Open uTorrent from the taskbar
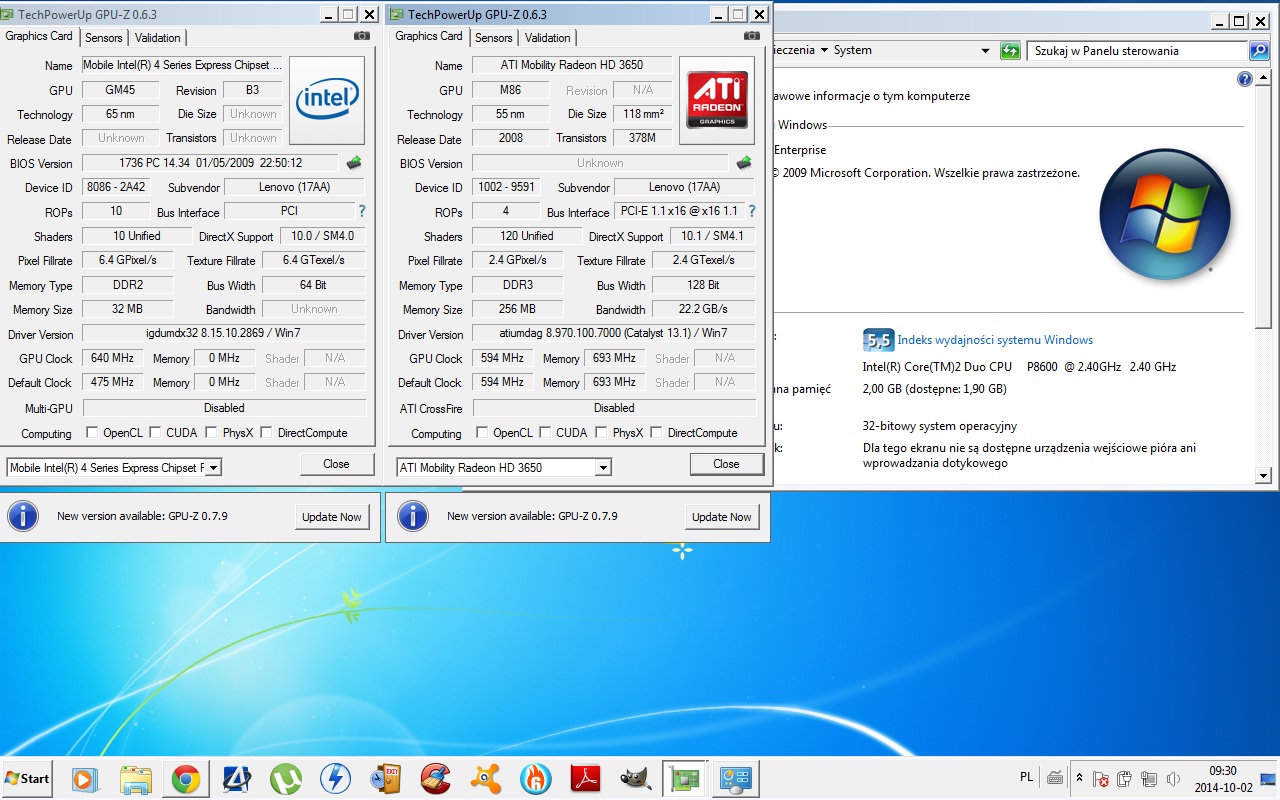 coord(286,778)
